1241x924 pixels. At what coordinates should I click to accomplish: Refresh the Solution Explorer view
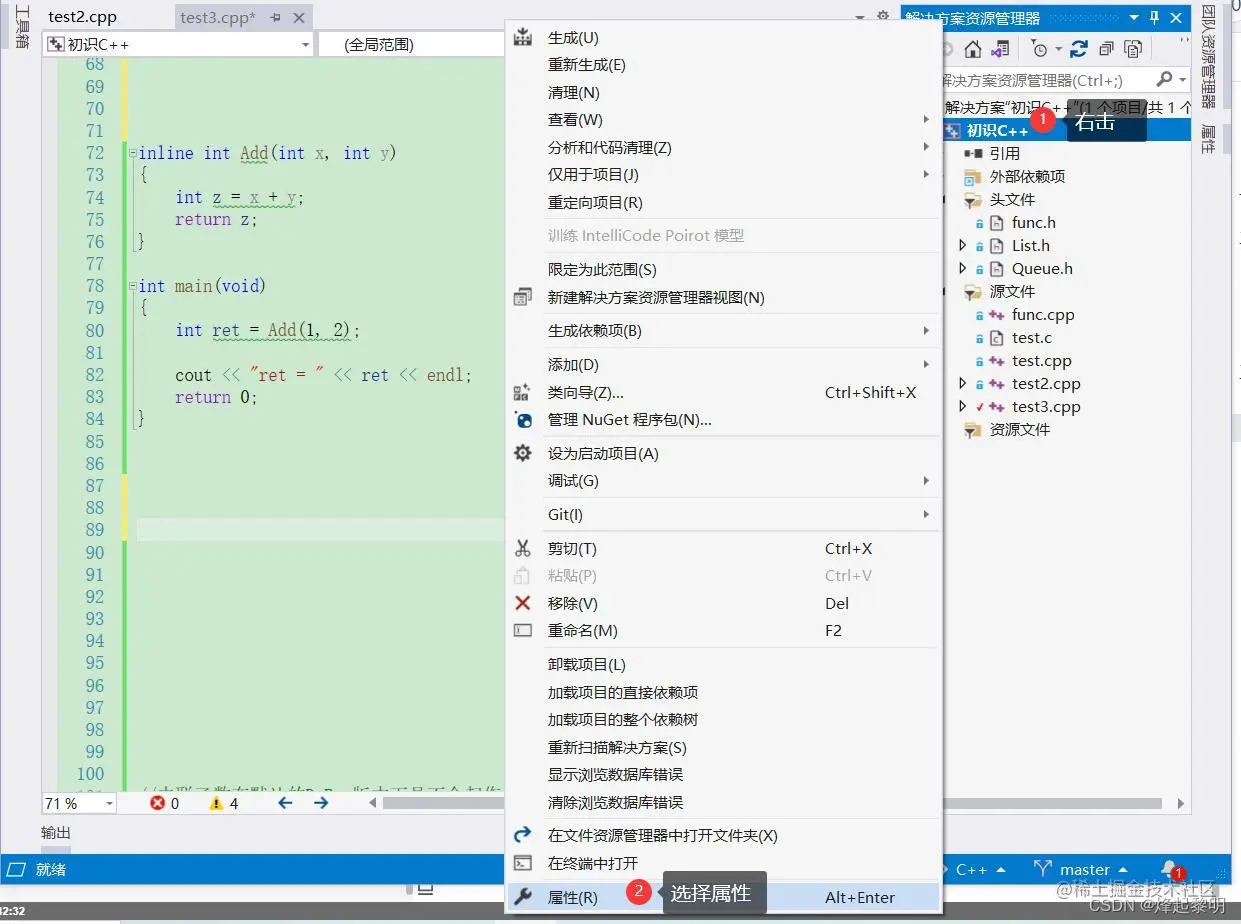(1081, 47)
